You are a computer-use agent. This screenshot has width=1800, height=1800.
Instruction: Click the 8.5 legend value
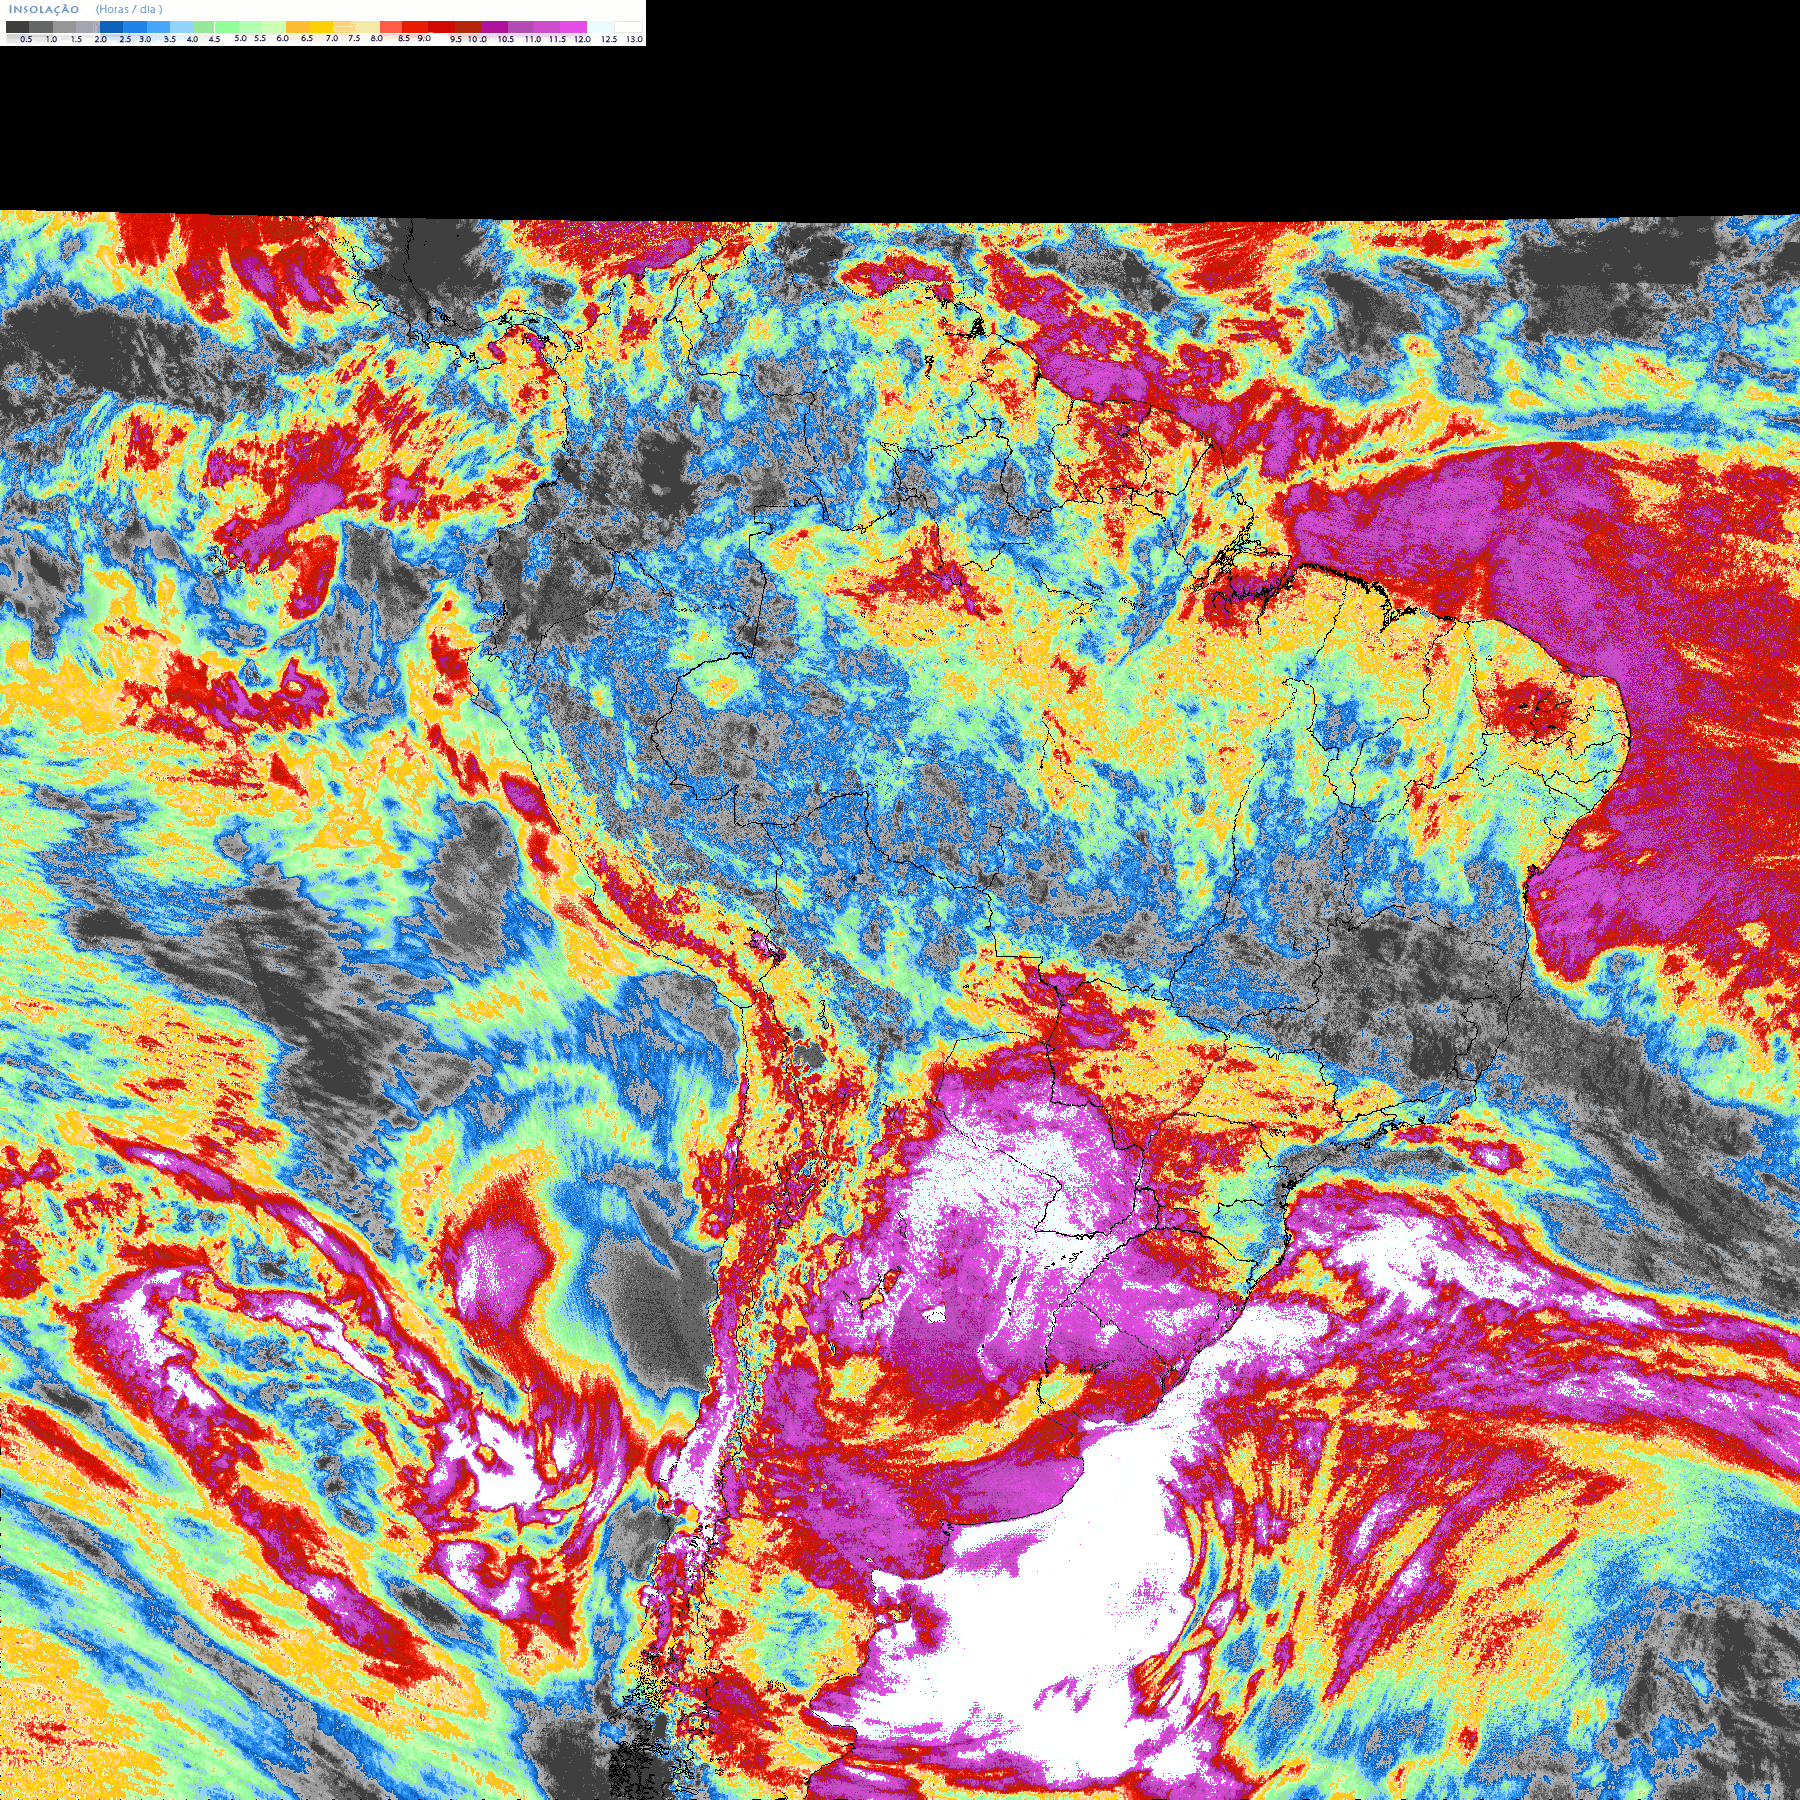[404, 38]
